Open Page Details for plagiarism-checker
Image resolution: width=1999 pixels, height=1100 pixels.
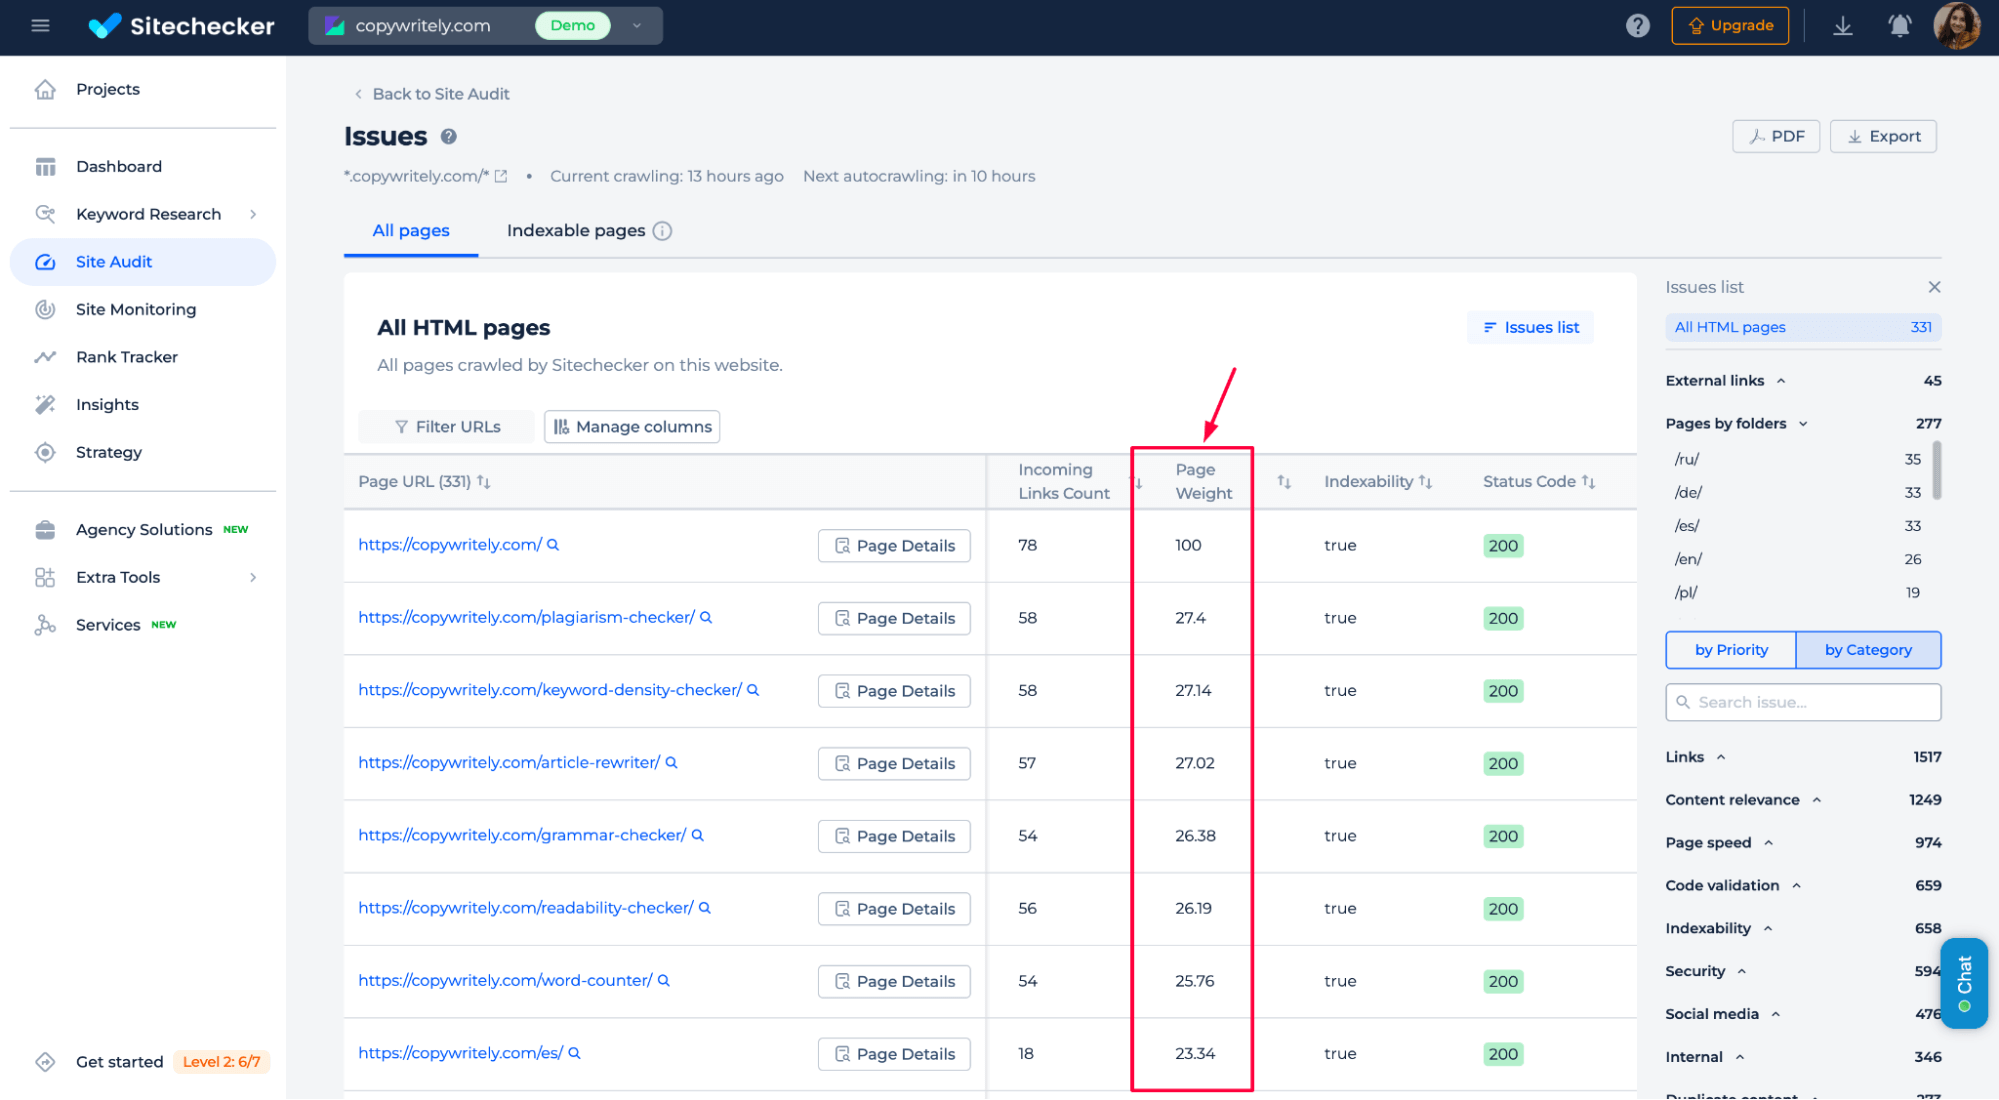[x=894, y=618]
